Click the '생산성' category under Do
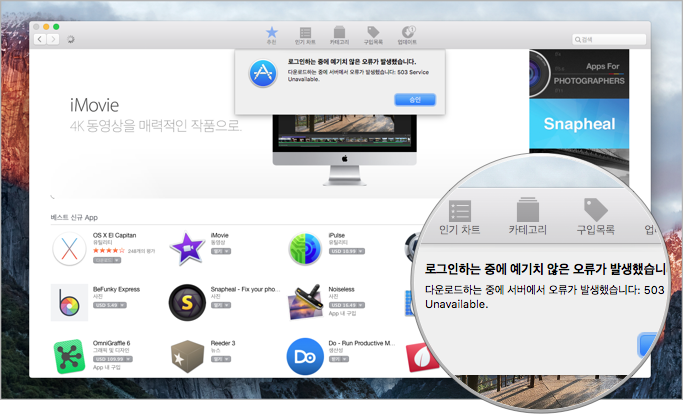 click(335, 350)
